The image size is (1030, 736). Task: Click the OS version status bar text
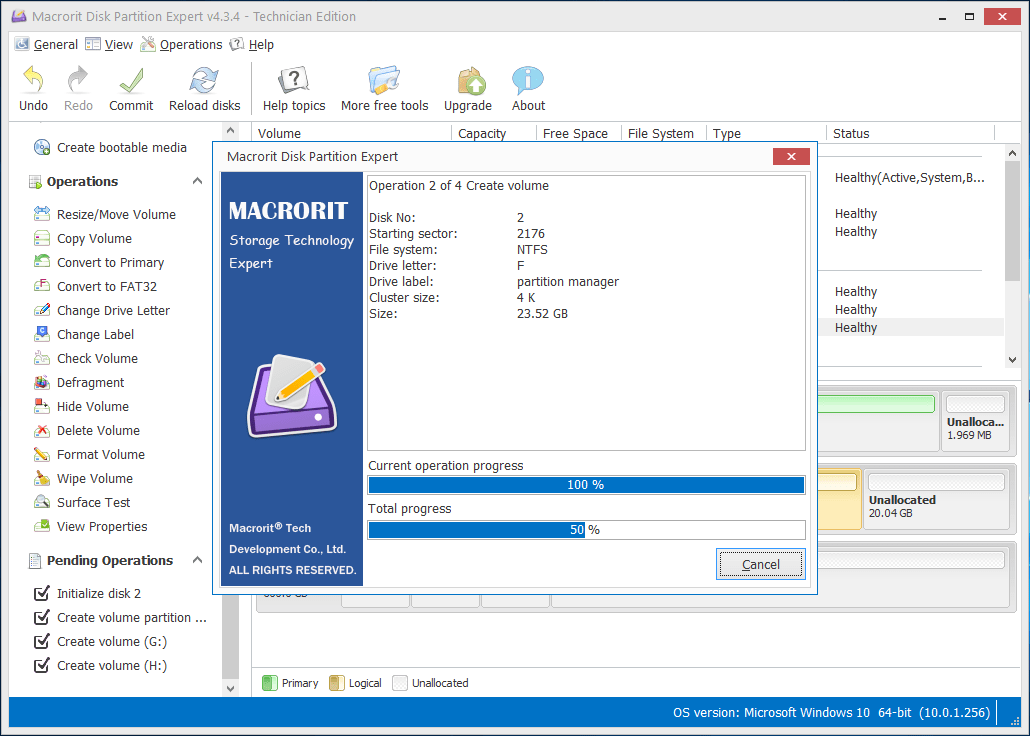(x=831, y=712)
